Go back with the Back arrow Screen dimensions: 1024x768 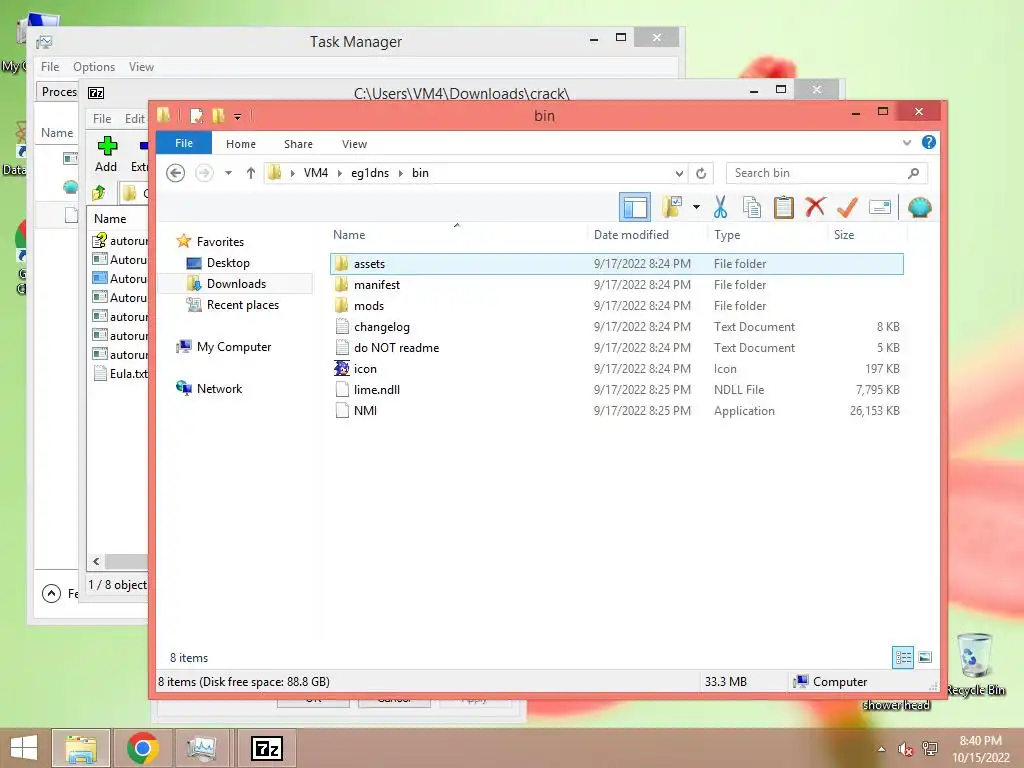pyautogui.click(x=175, y=173)
